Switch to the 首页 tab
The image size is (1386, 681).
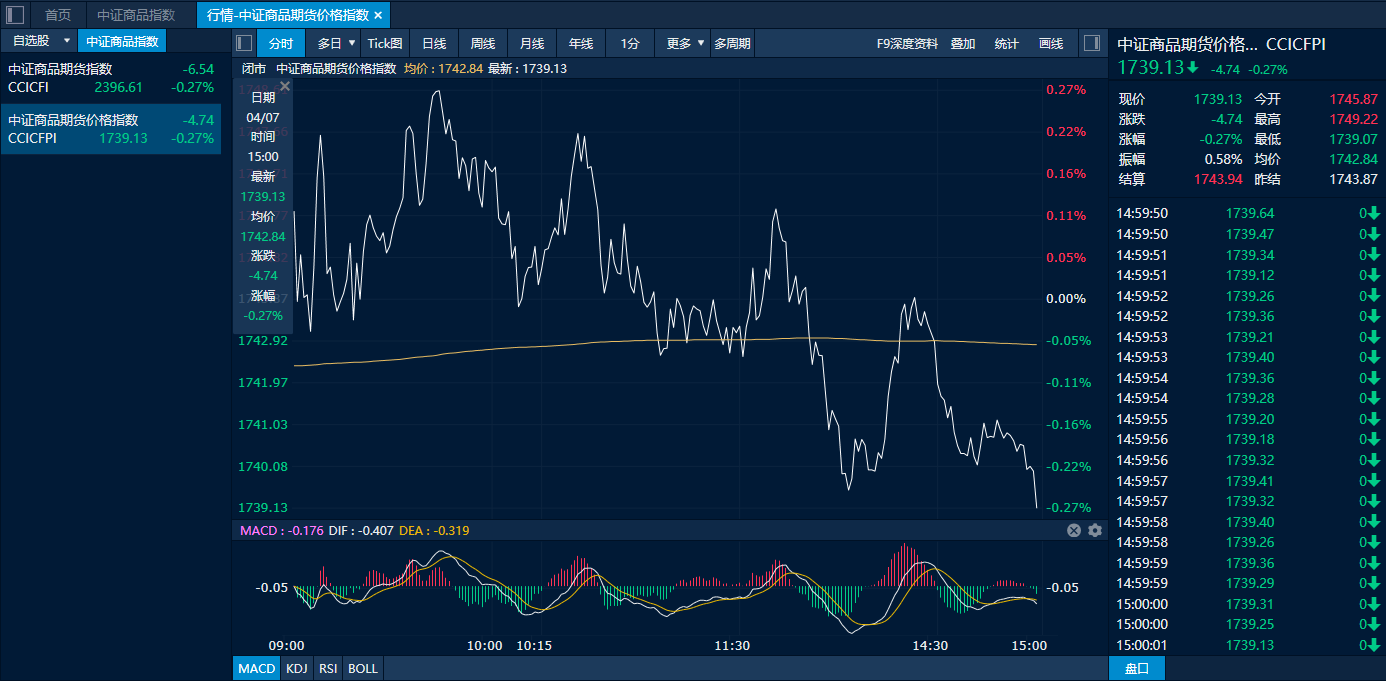(x=58, y=15)
